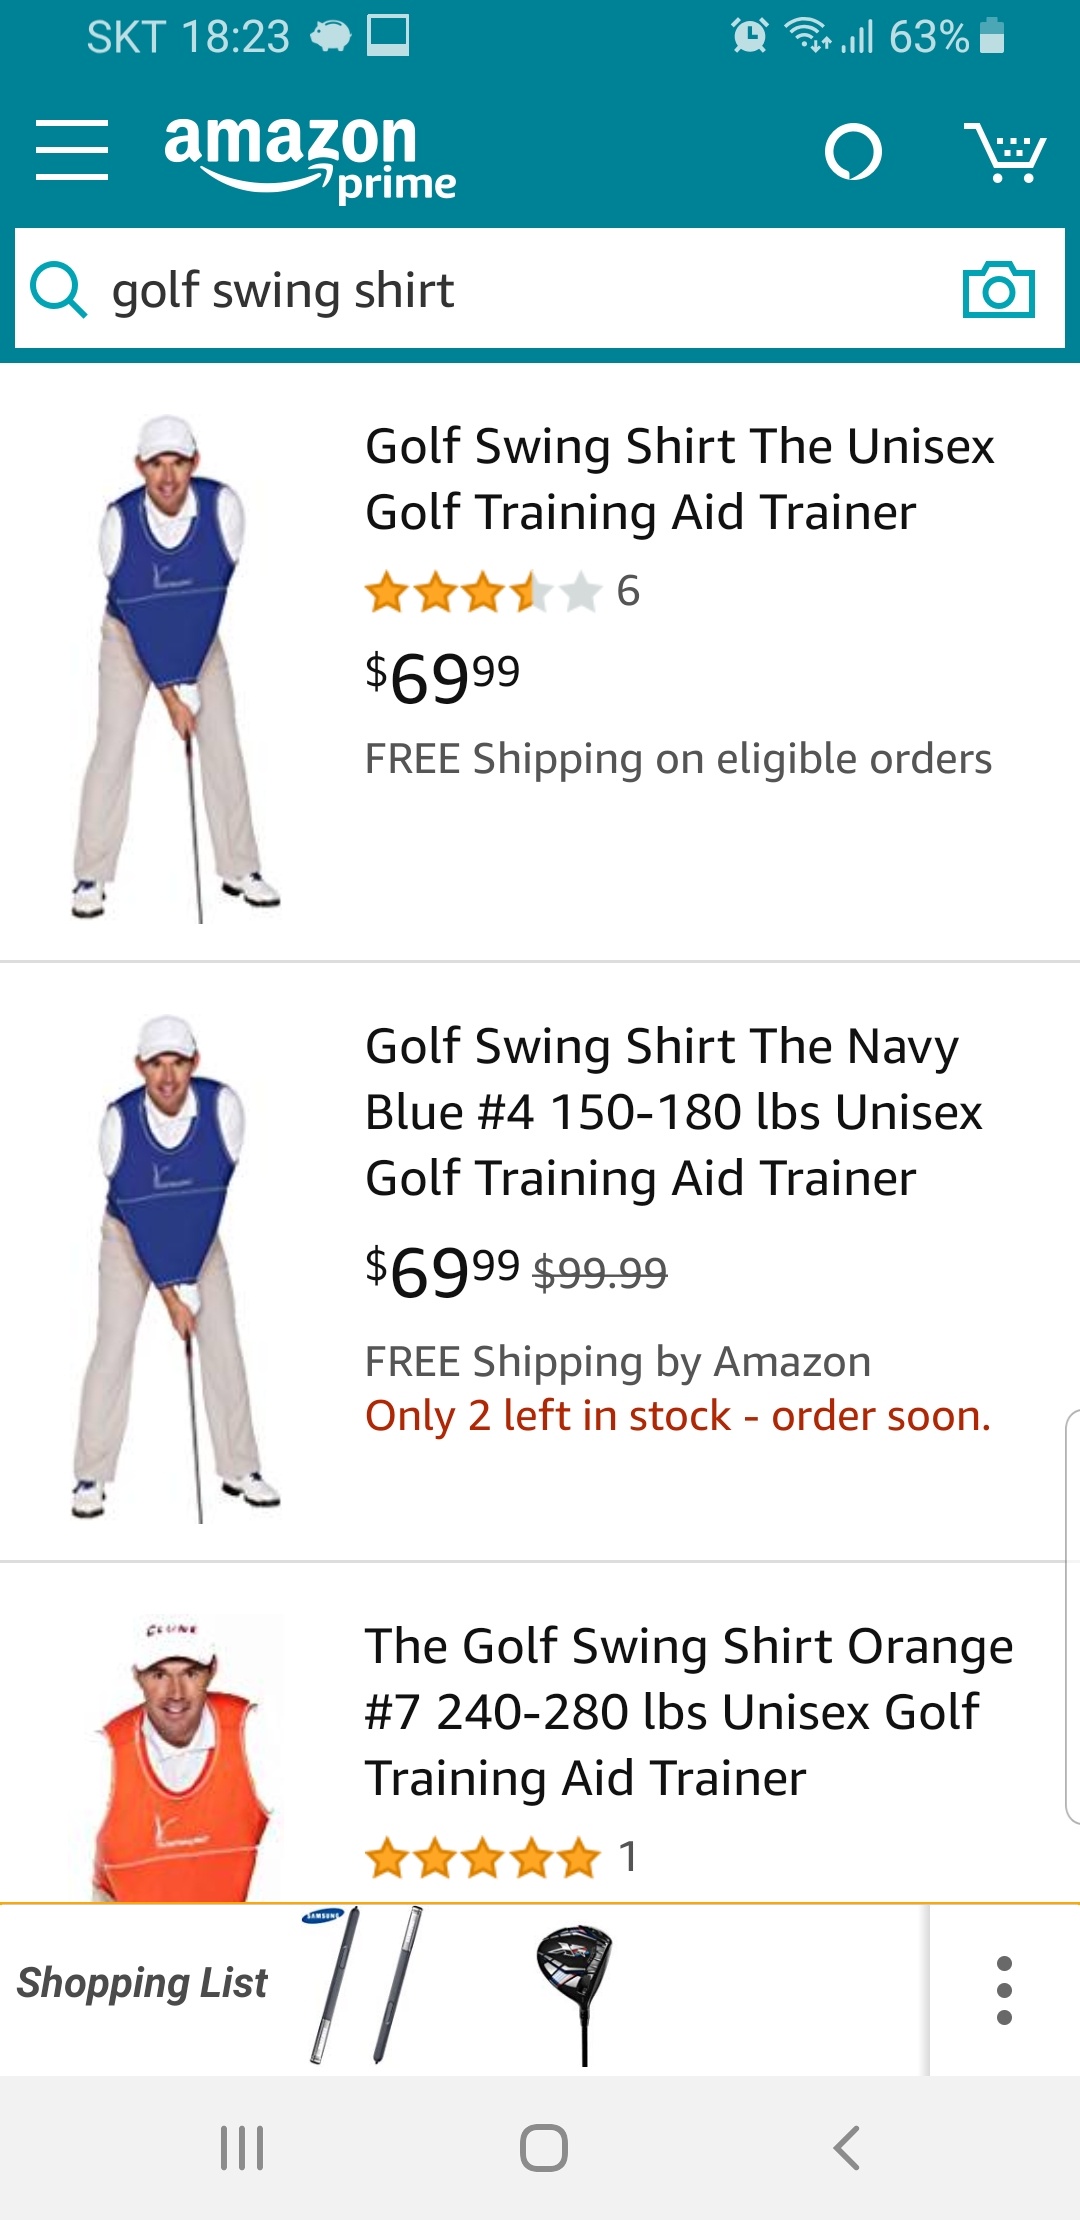Viewport: 1080px width, 2220px height.
Task: Open Navy Blue #4 150-180 lbs listing
Action: 674,1112
